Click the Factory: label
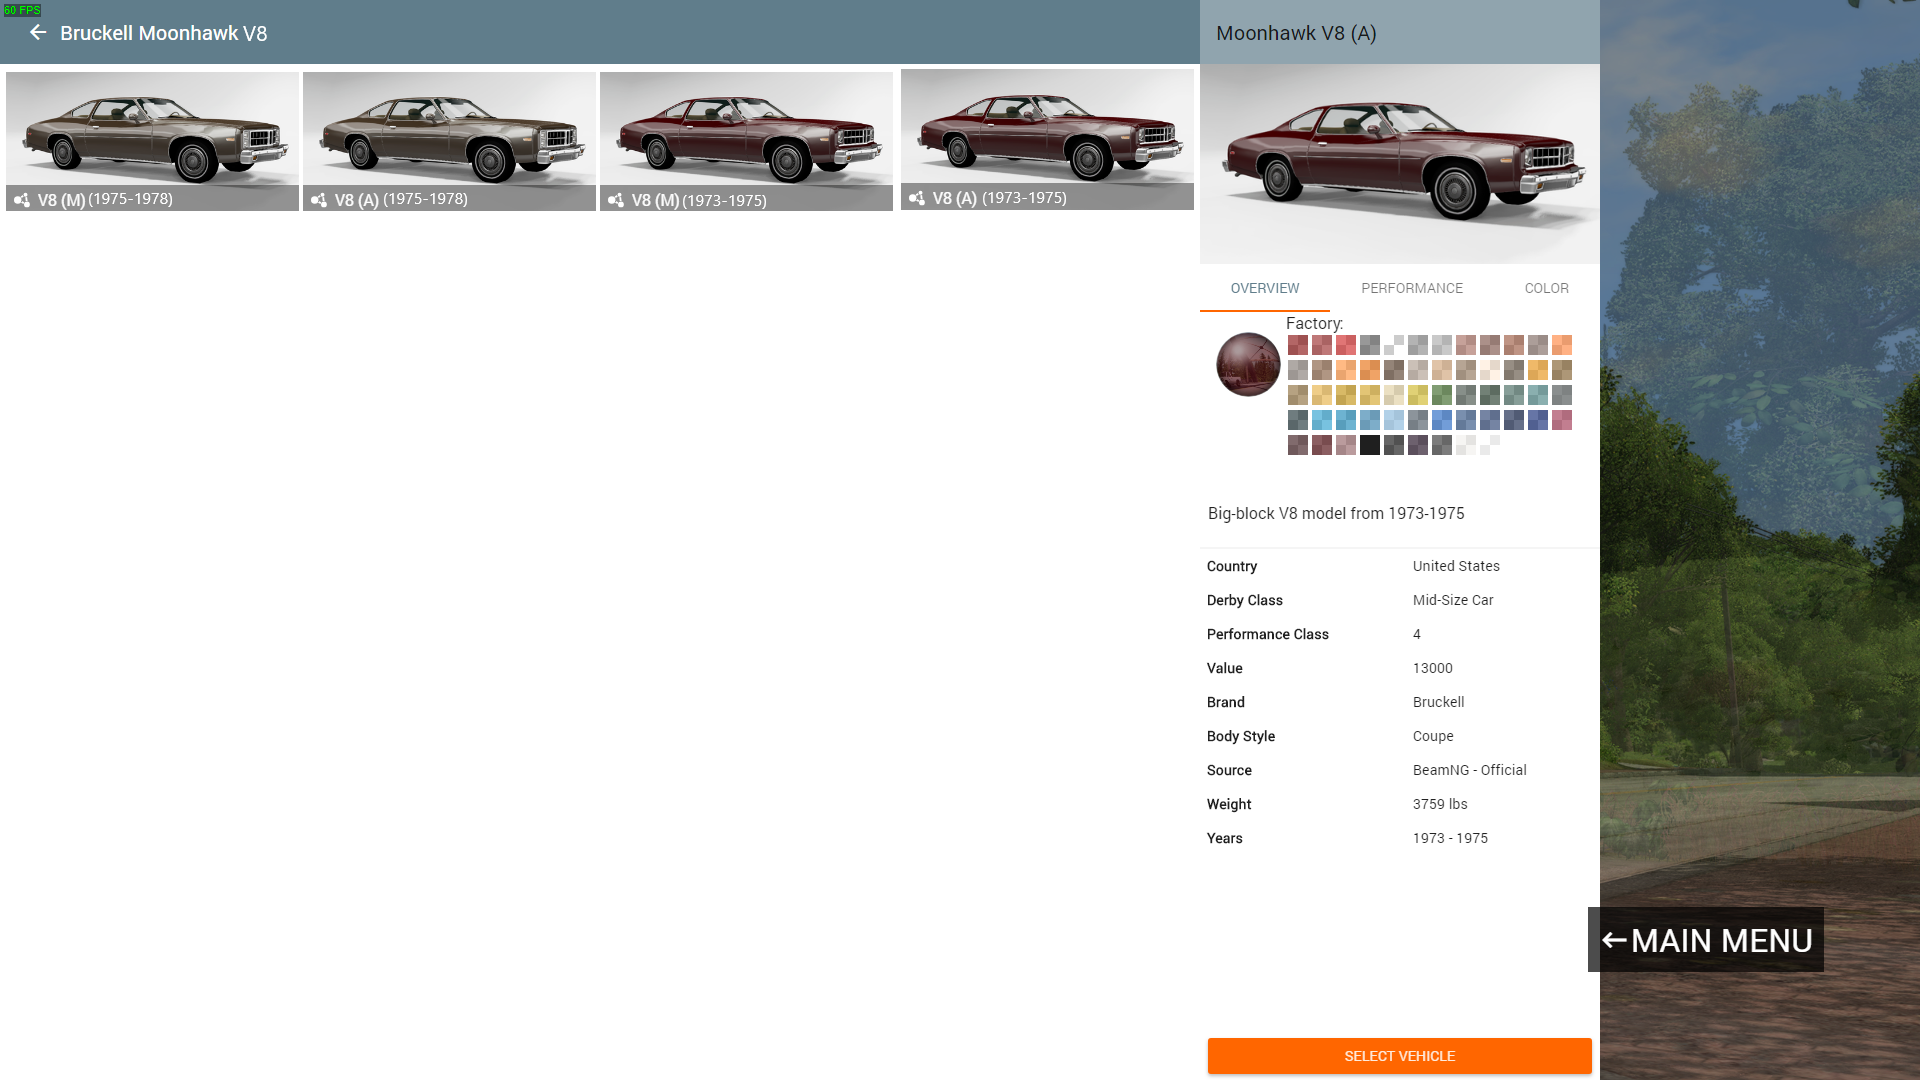 (x=1314, y=323)
